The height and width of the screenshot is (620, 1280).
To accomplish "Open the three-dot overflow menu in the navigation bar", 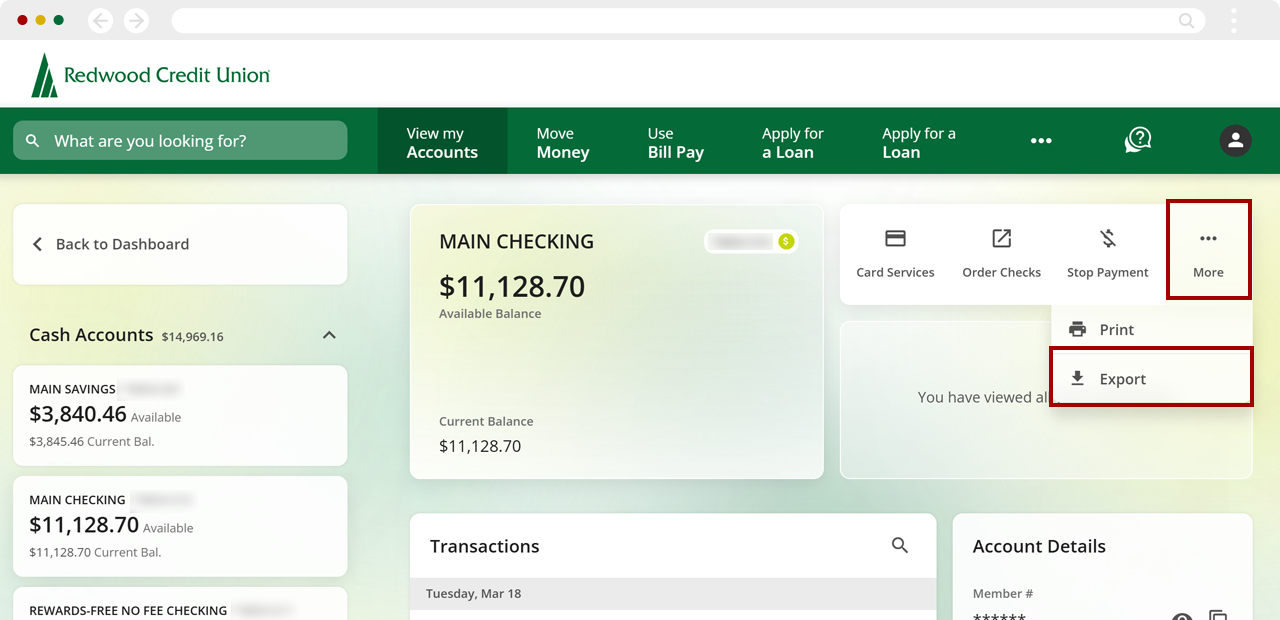I will [x=1041, y=141].
